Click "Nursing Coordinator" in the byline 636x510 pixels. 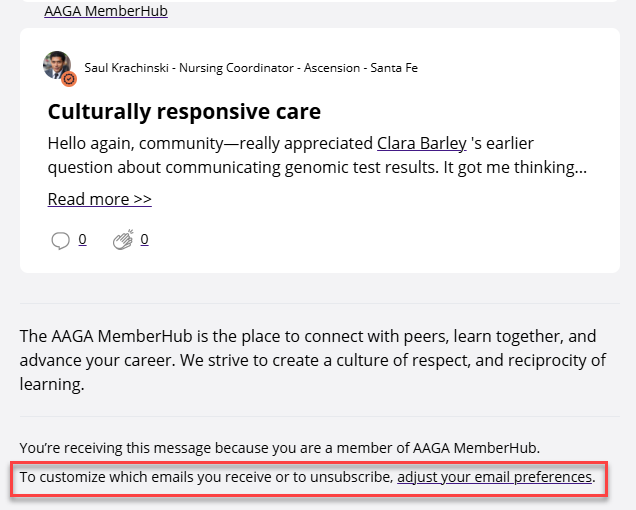[x=235, y=68]
